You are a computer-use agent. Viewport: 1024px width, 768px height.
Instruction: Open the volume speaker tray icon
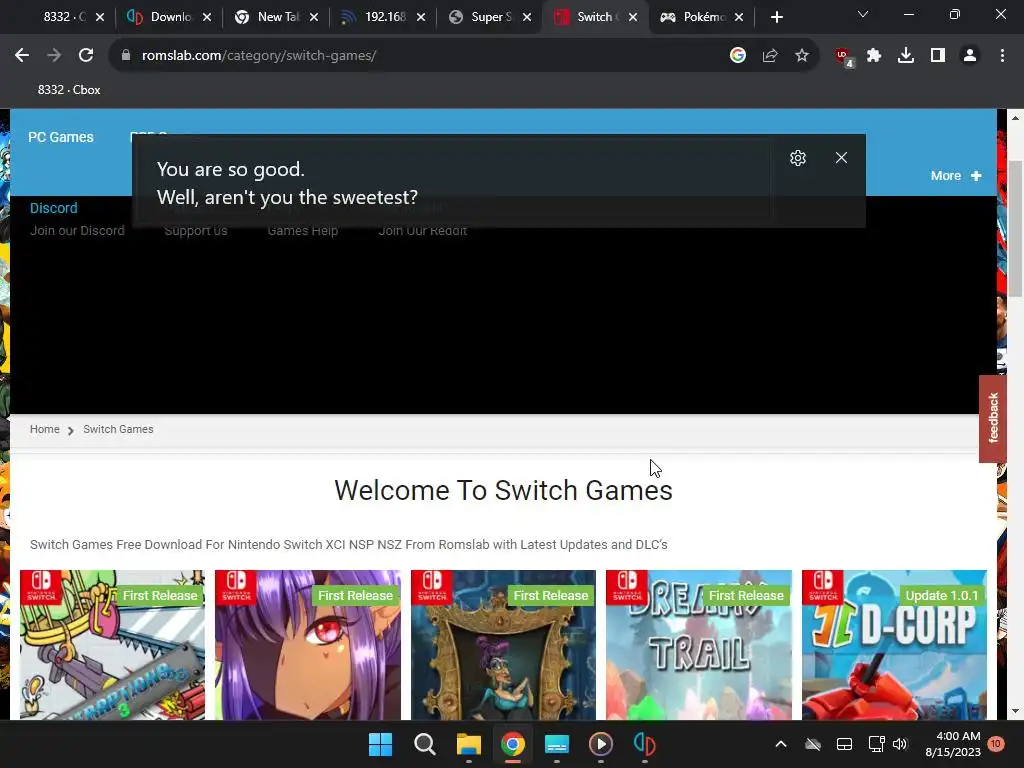[900, 744]
